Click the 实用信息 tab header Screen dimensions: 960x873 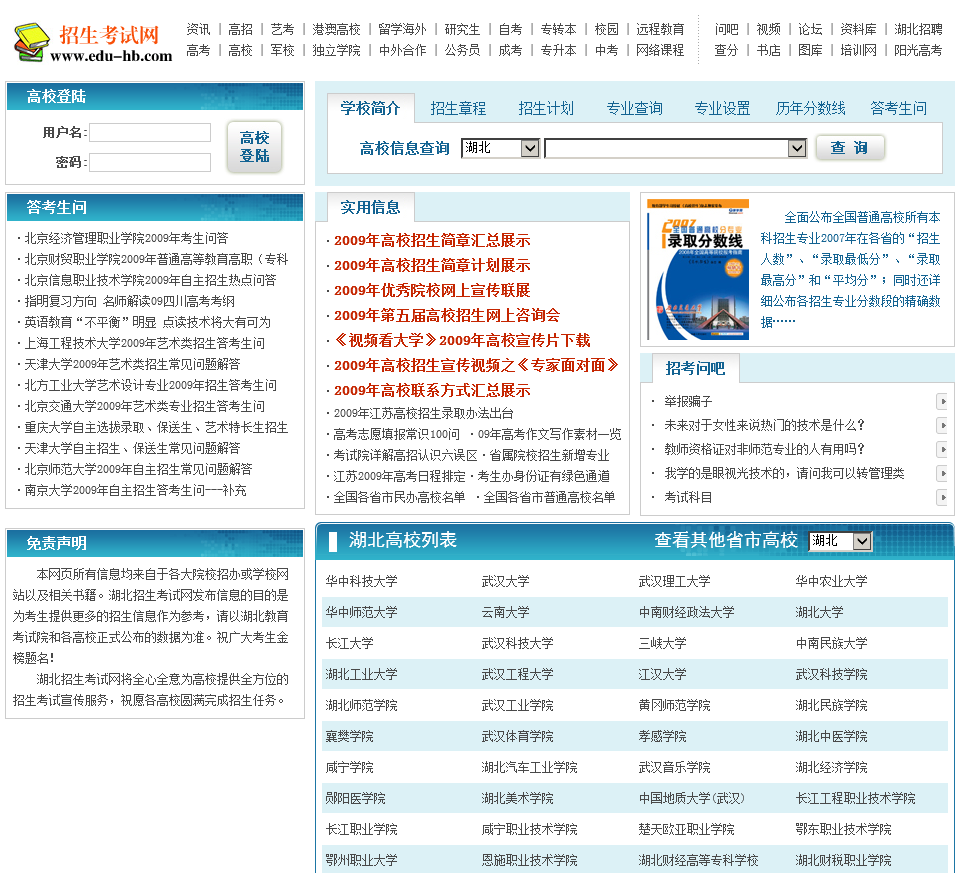370,208
